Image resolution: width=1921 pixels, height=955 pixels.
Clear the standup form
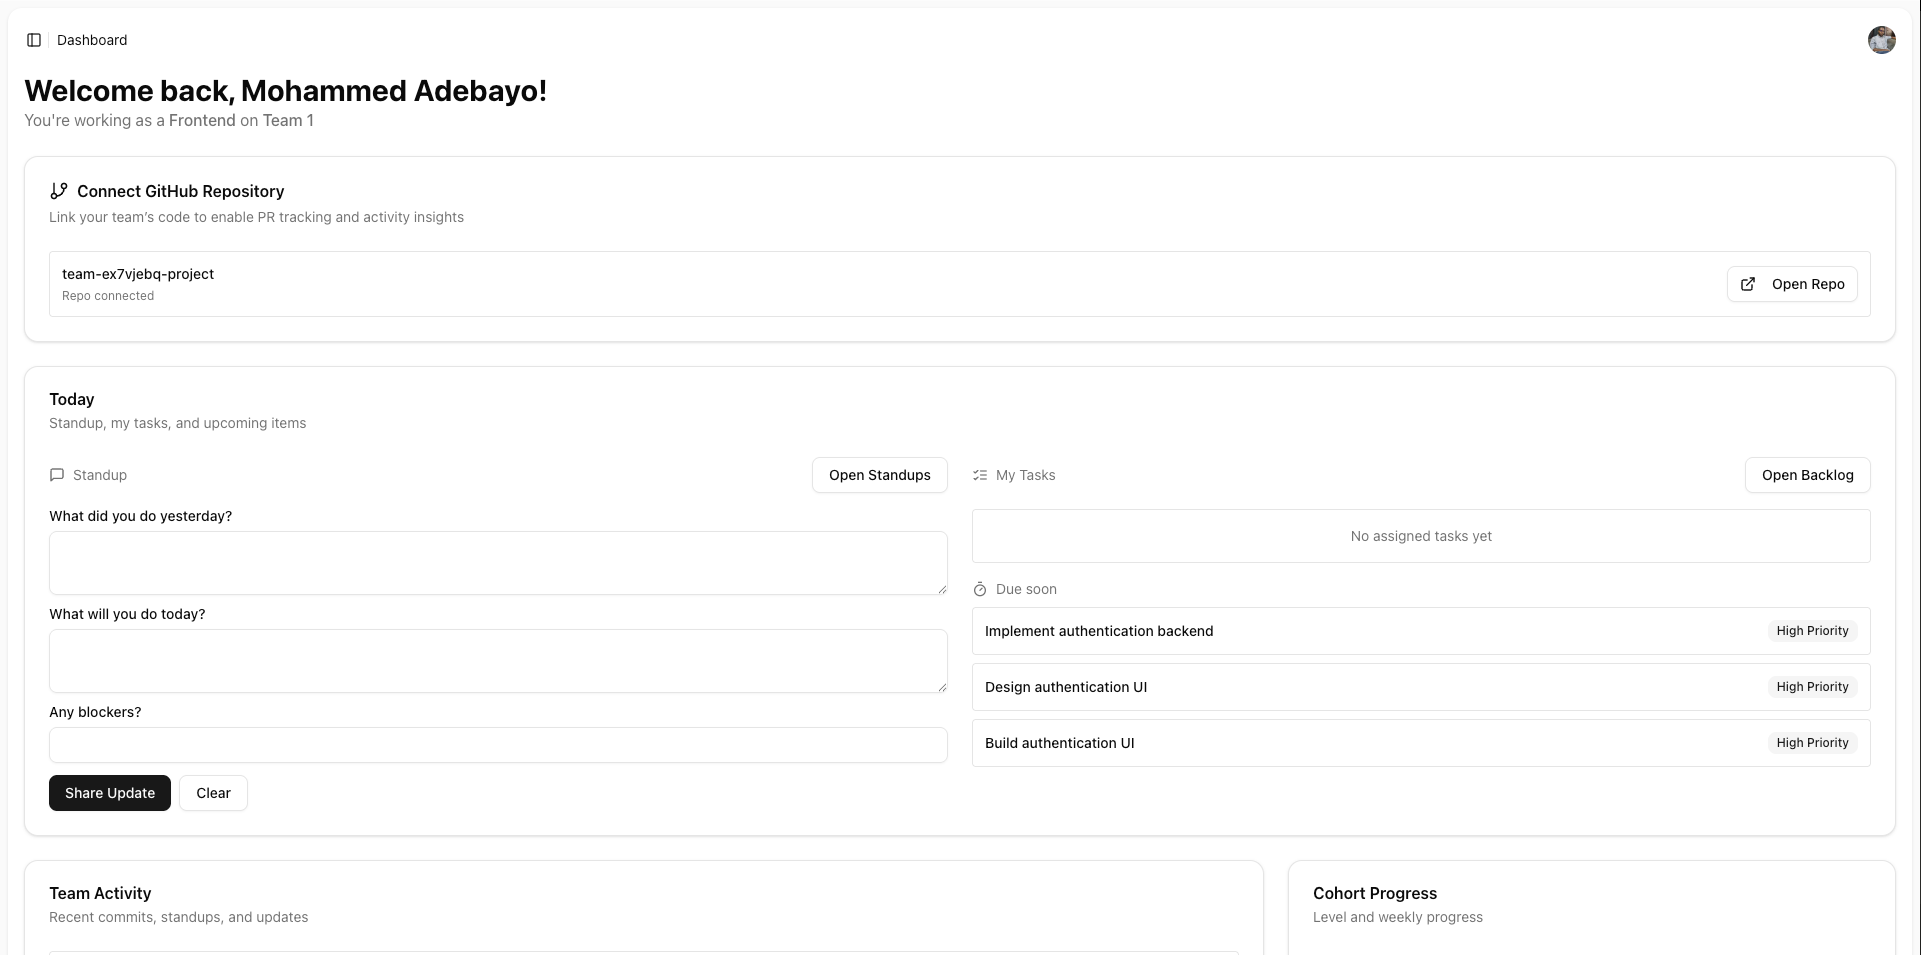(213, 792)
